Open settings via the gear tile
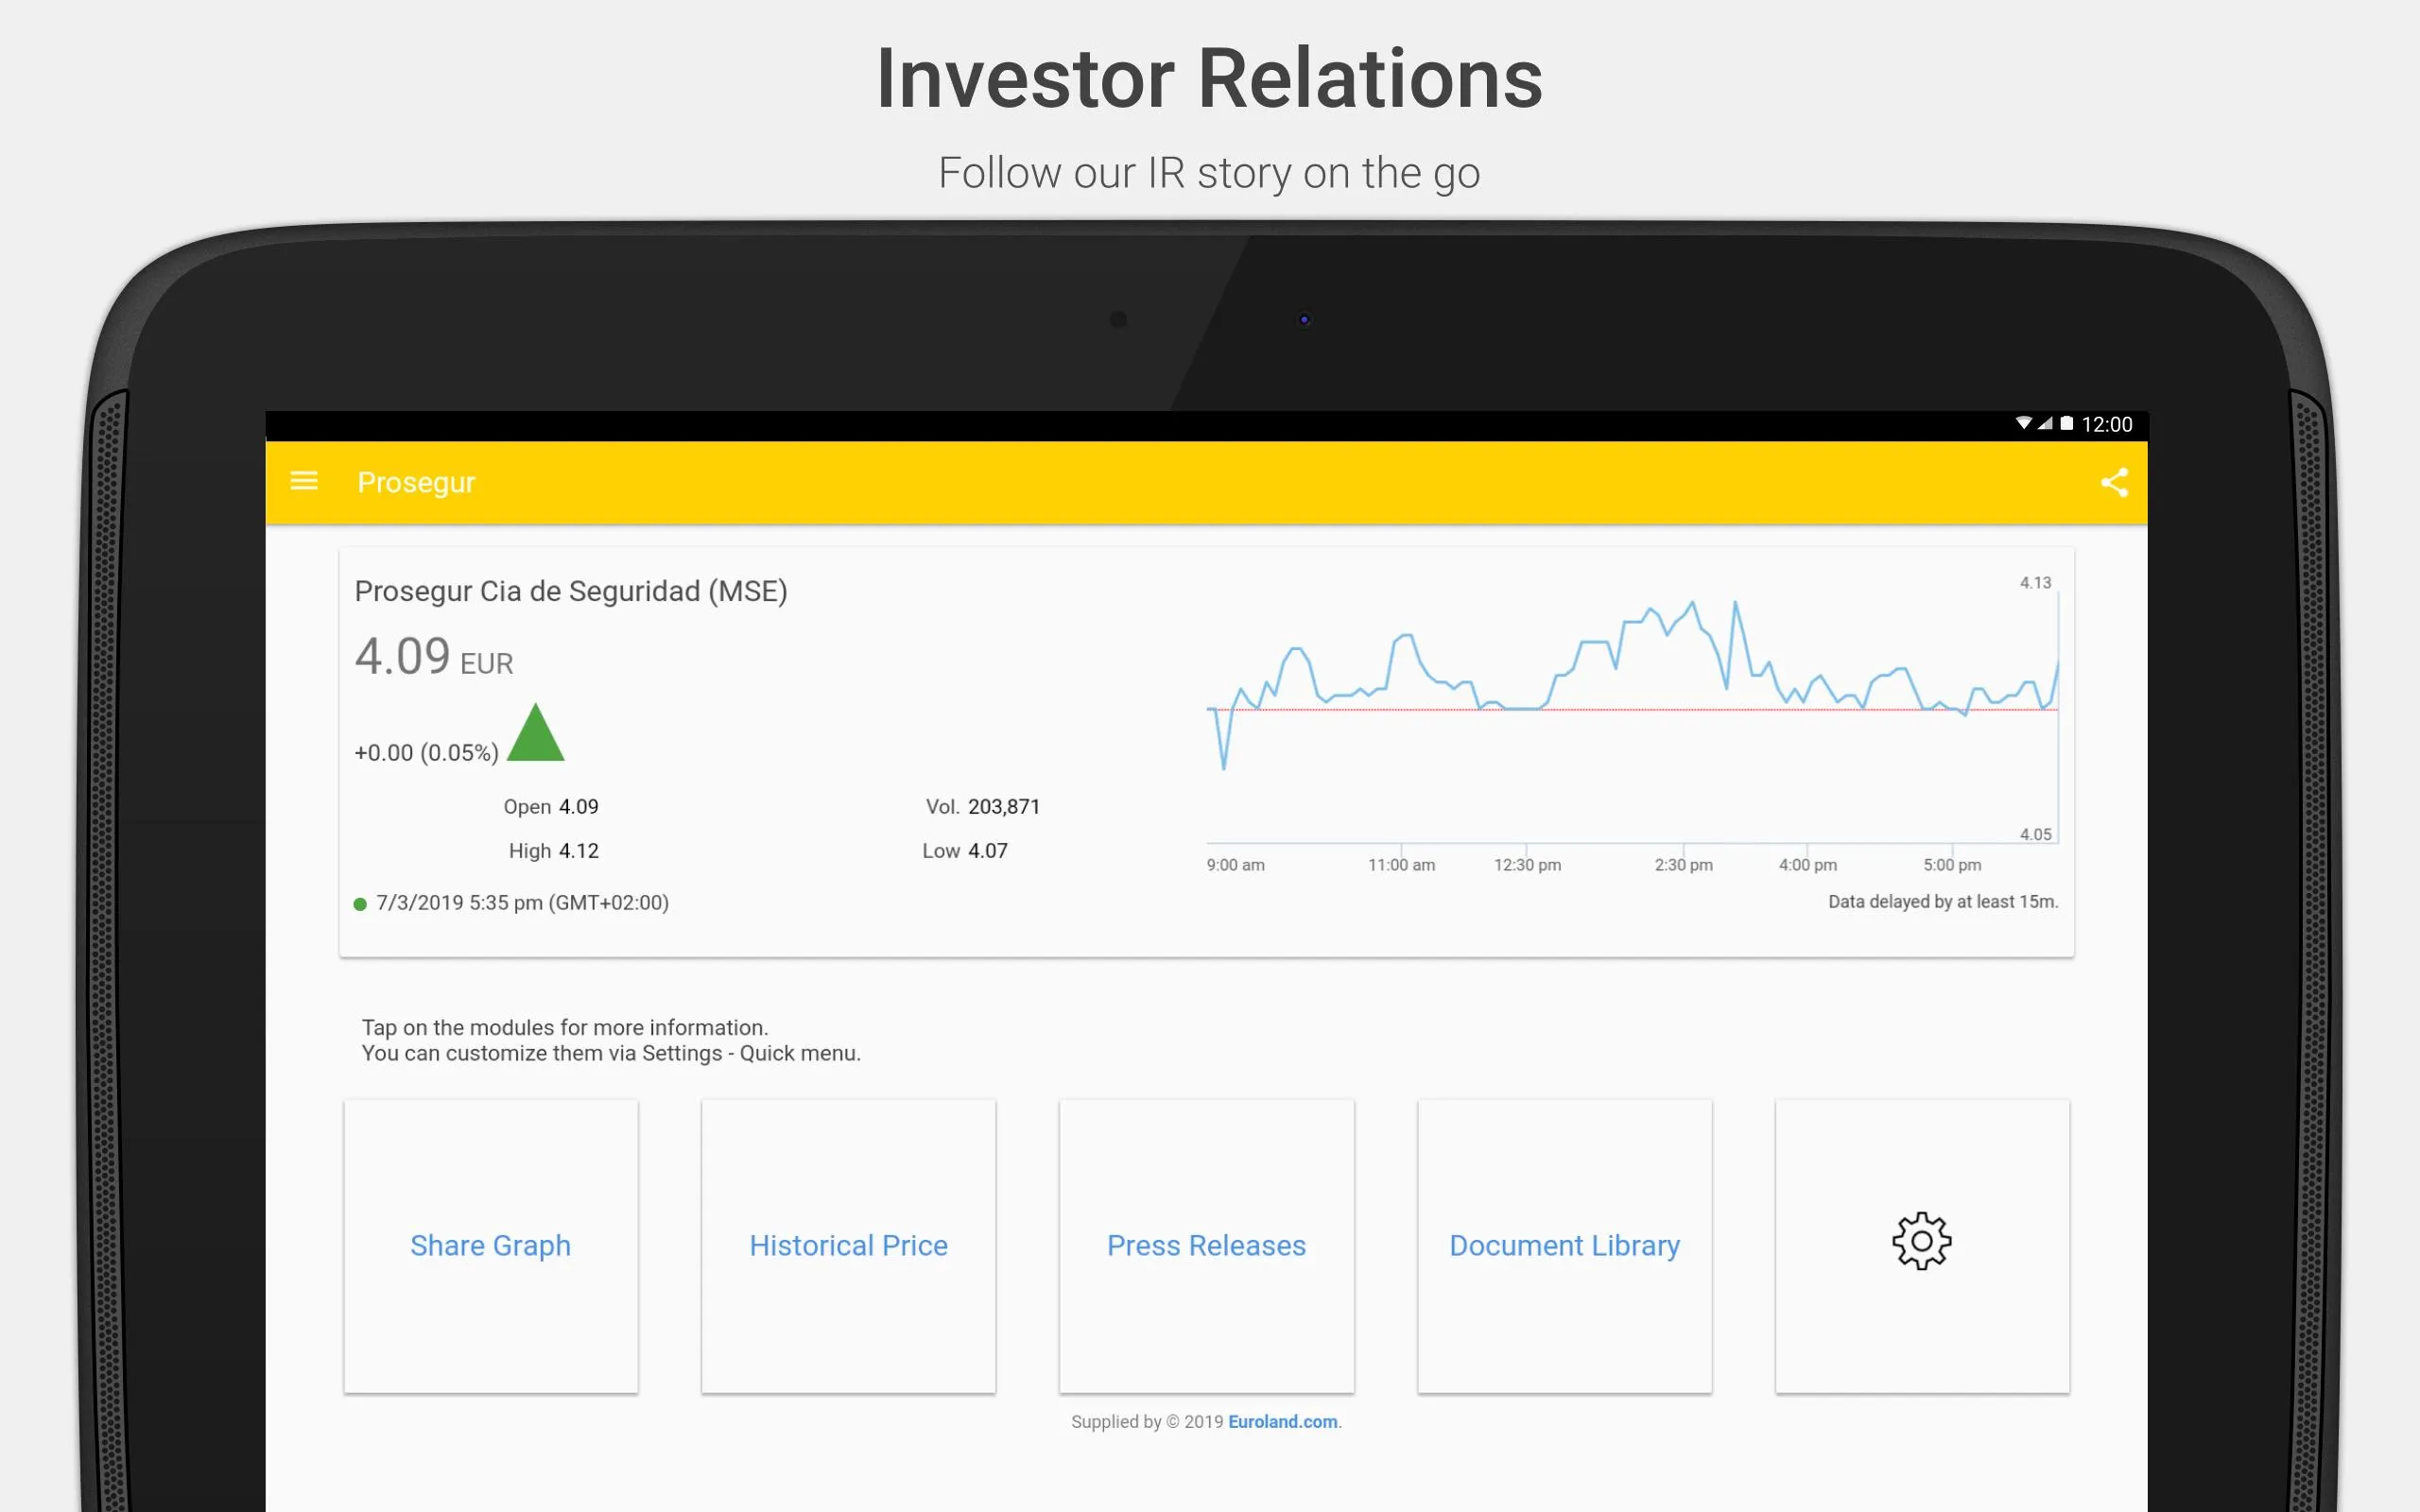Viewport: 2420px width, 1512px height. pos(1921,1245)
